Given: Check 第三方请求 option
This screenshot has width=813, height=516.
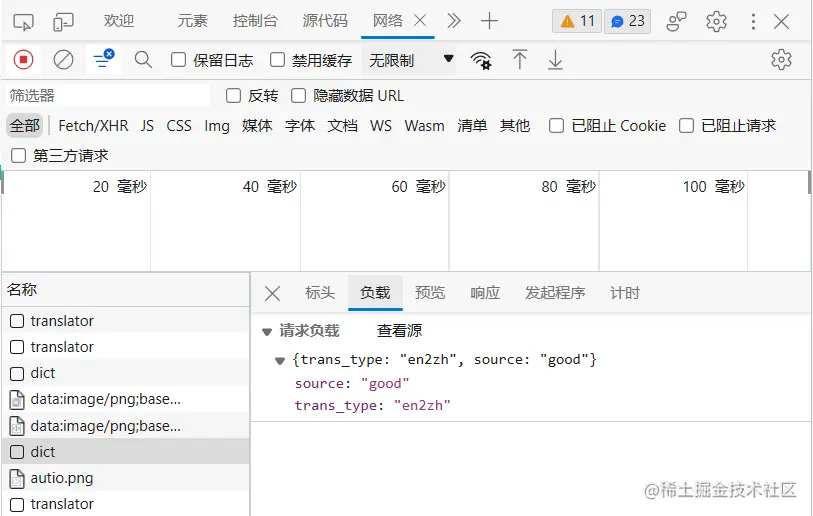Looking at the screenshot, I should click(18, 156).
